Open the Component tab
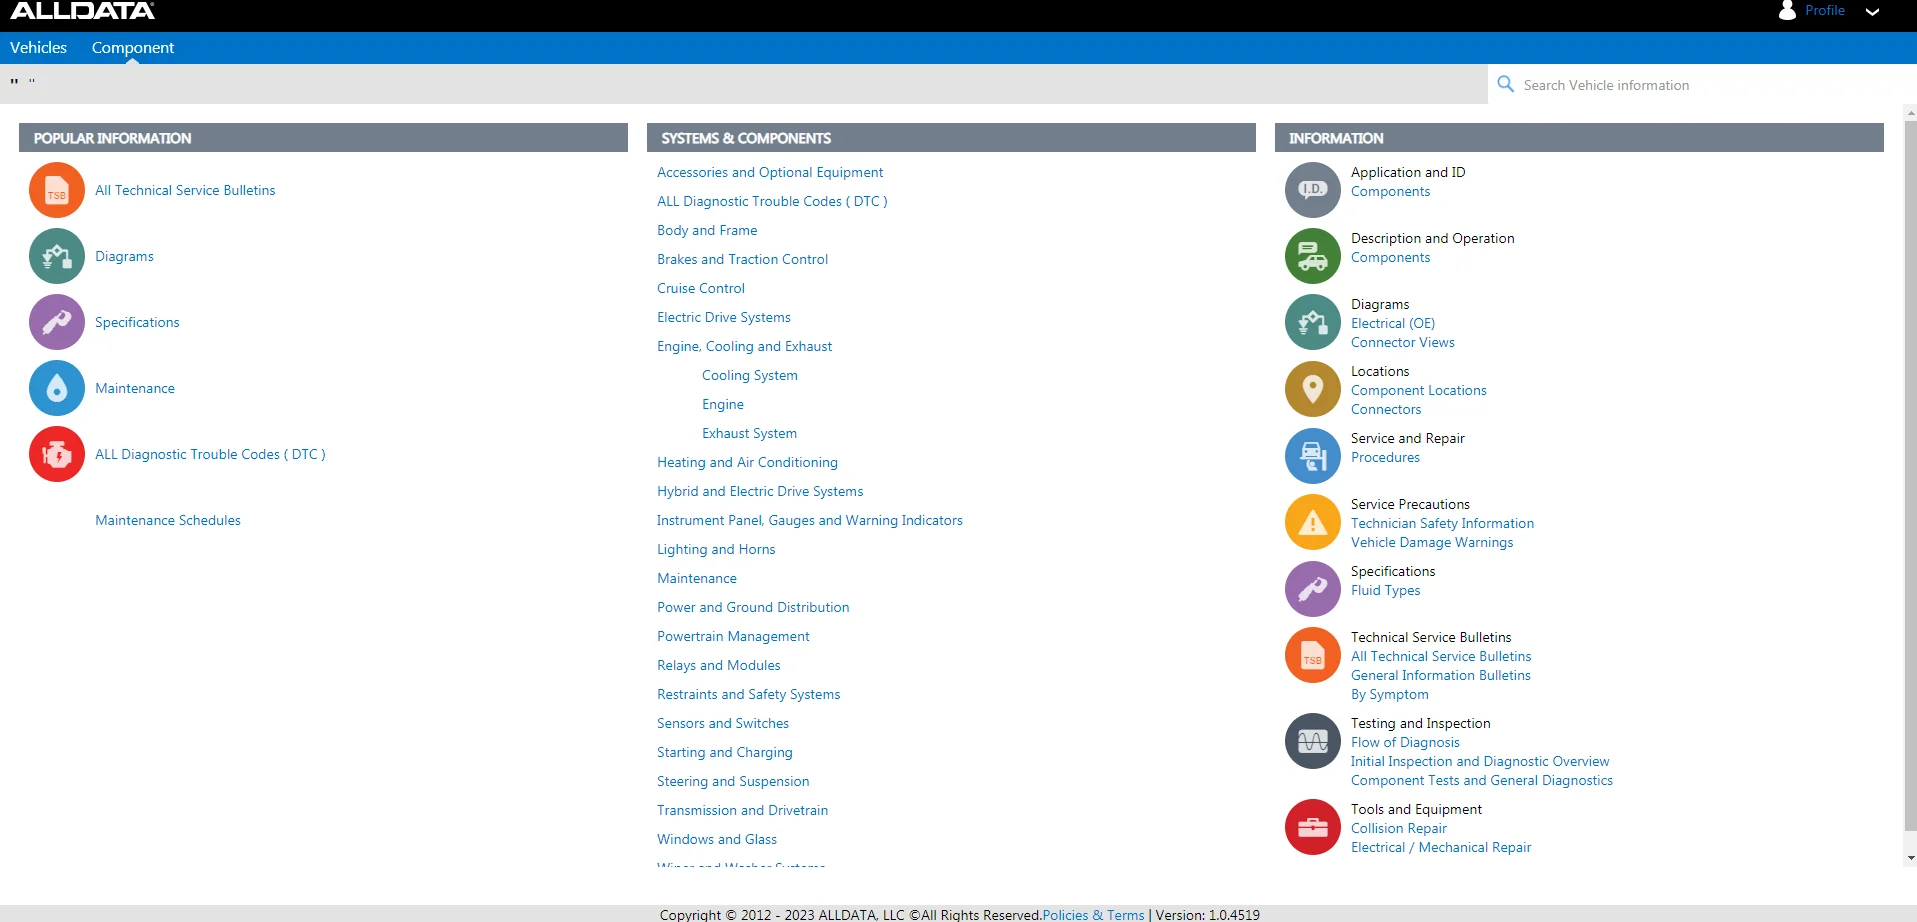 pos(132,47)
